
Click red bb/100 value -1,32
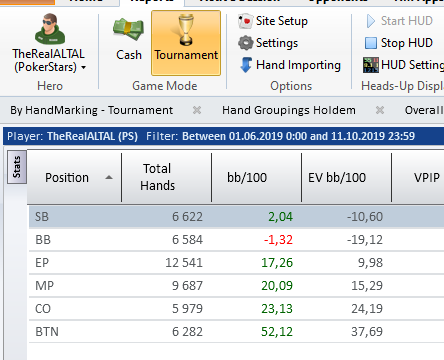point(278,240)
